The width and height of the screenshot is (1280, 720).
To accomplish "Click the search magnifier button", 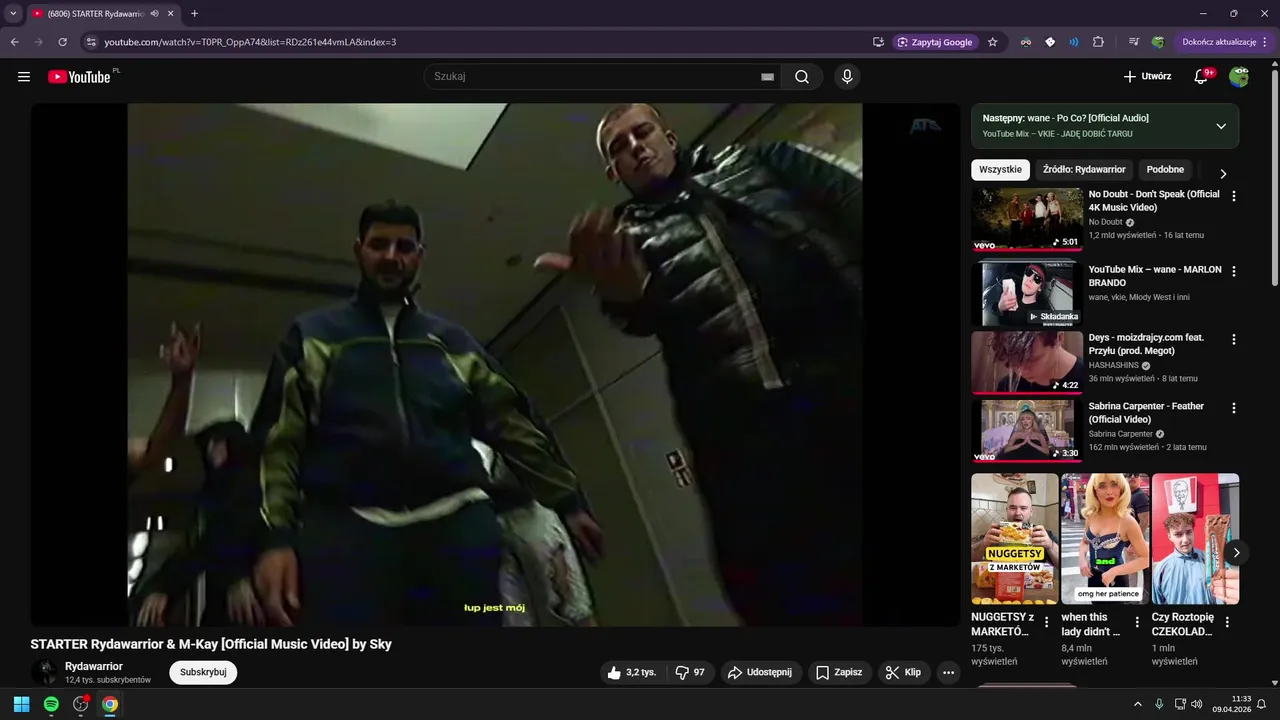I will [802, 77].
